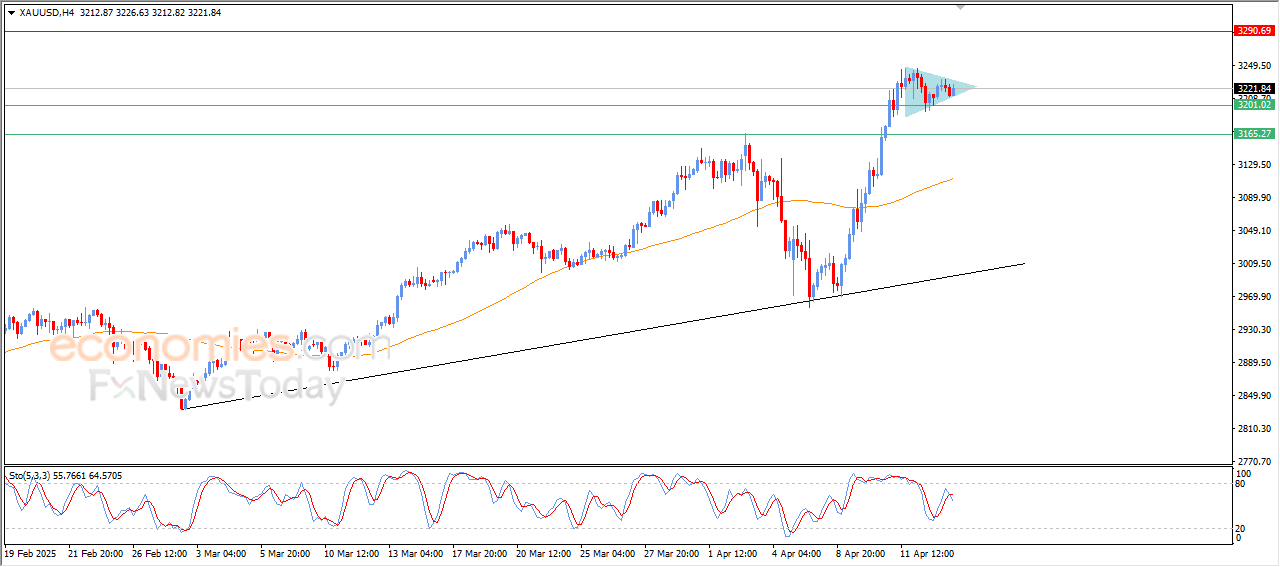Click the 13 Mar 04:00 time label
This screenshot has height=567, width=1280.
point(415,553)
